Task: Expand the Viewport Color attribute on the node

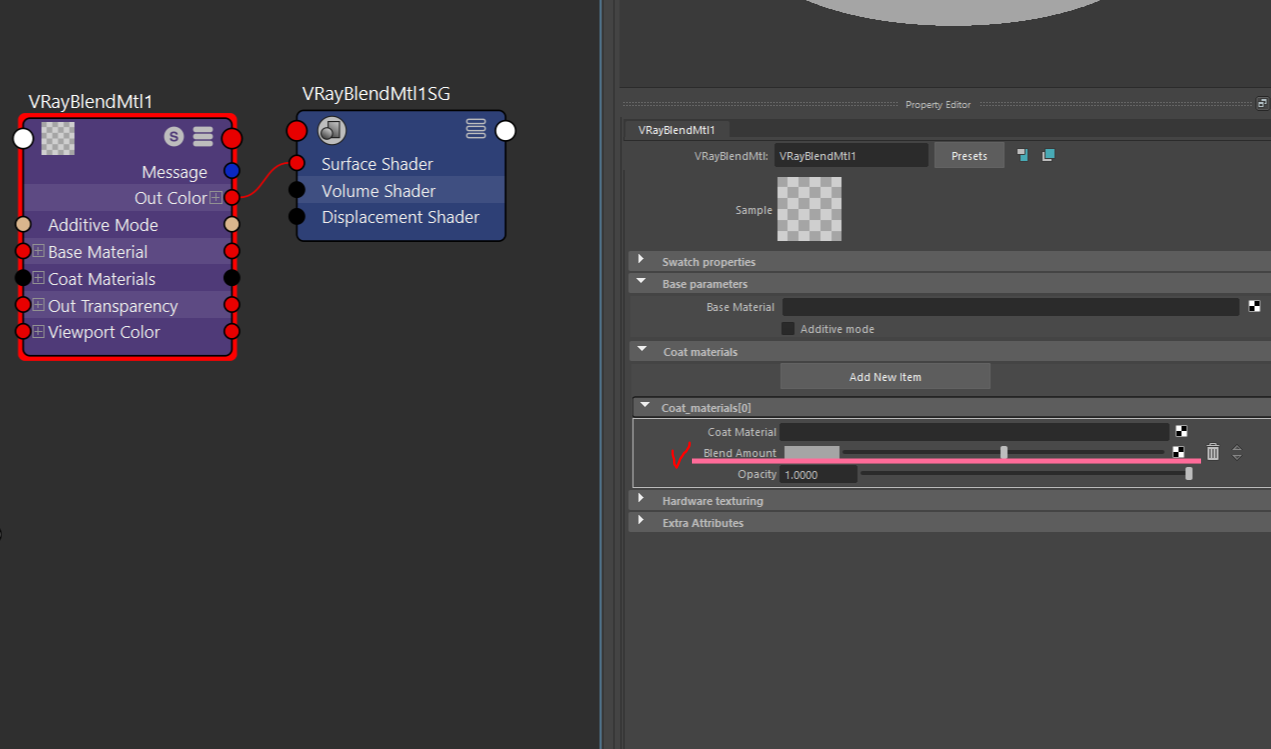Action: [x=39, y=331]
